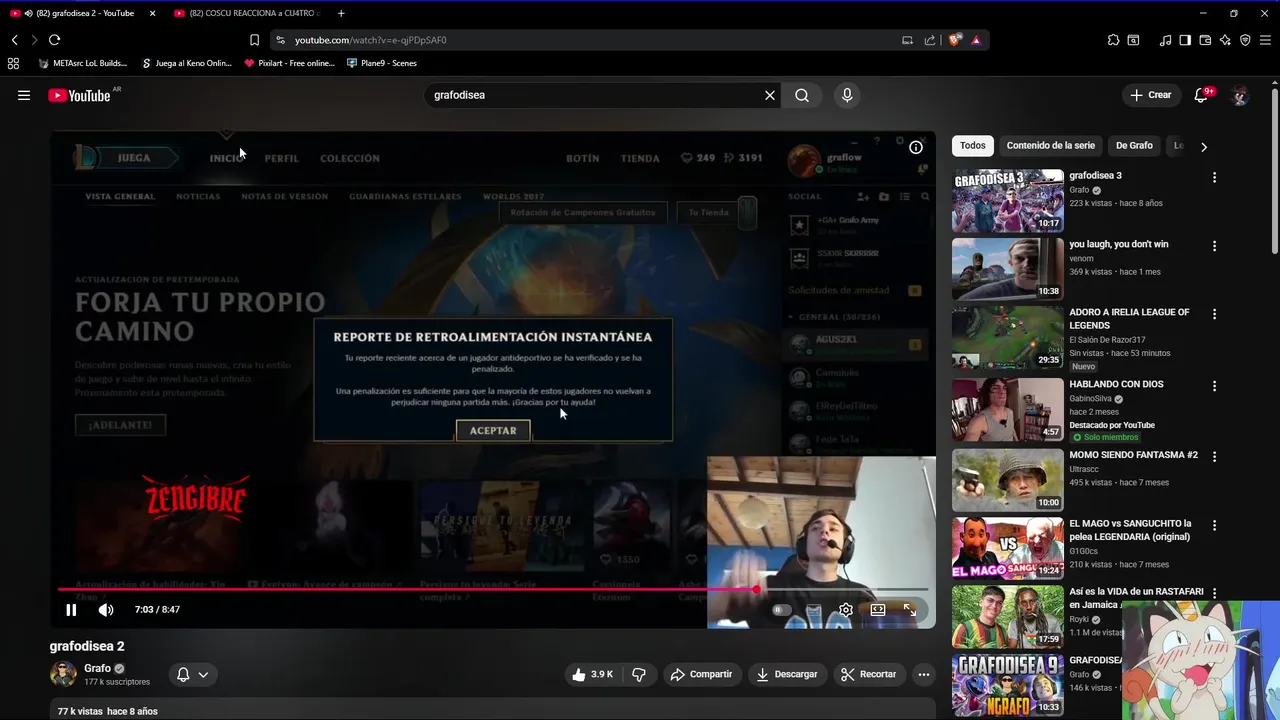Viewport: 1280px width, 720px height.
Task: Open the Brave VPN shield icon
Action: tap(1245, 40)
